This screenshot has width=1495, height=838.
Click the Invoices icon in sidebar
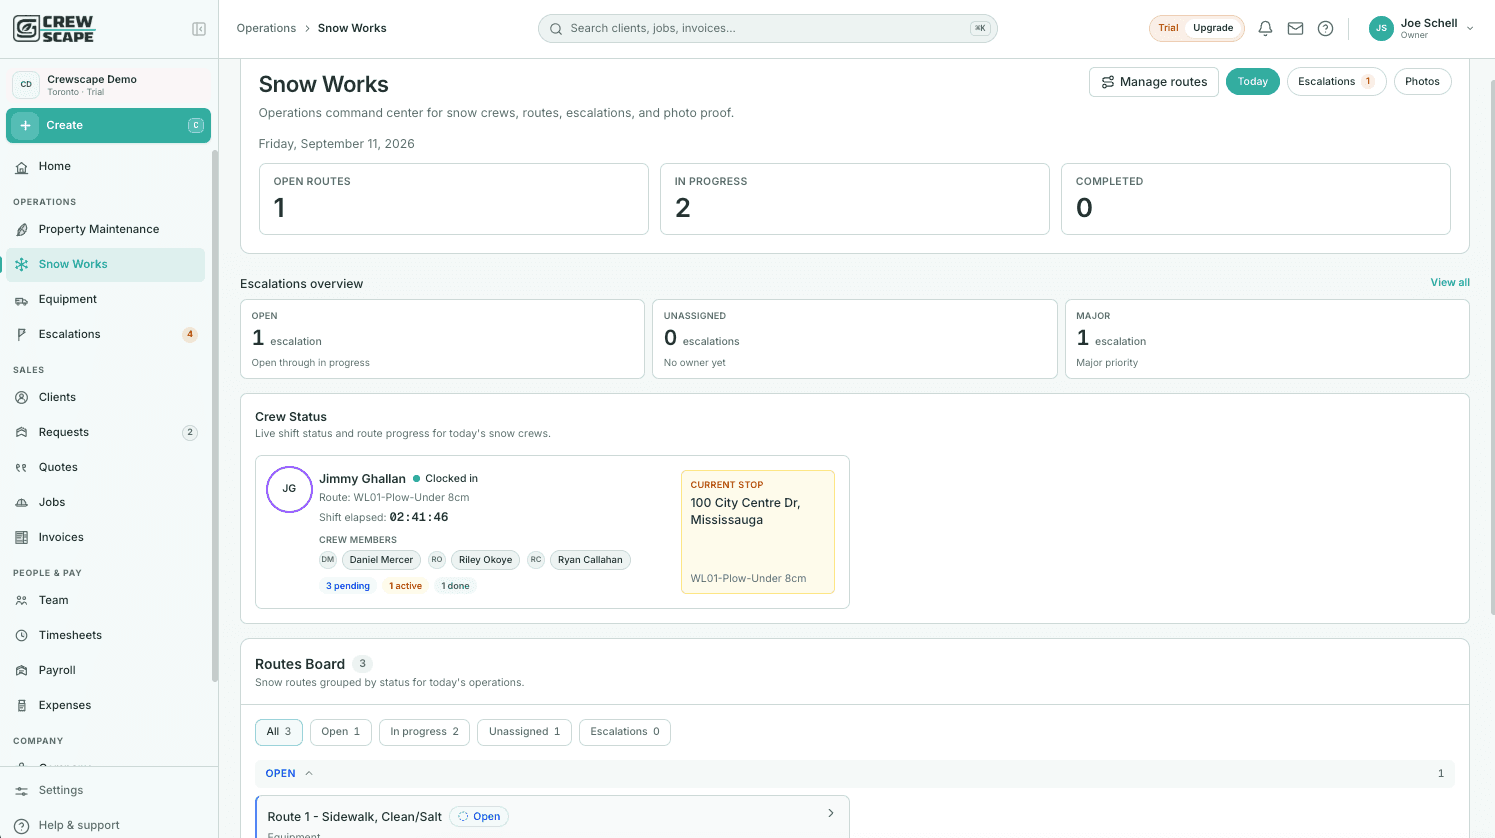pos(22,538)
